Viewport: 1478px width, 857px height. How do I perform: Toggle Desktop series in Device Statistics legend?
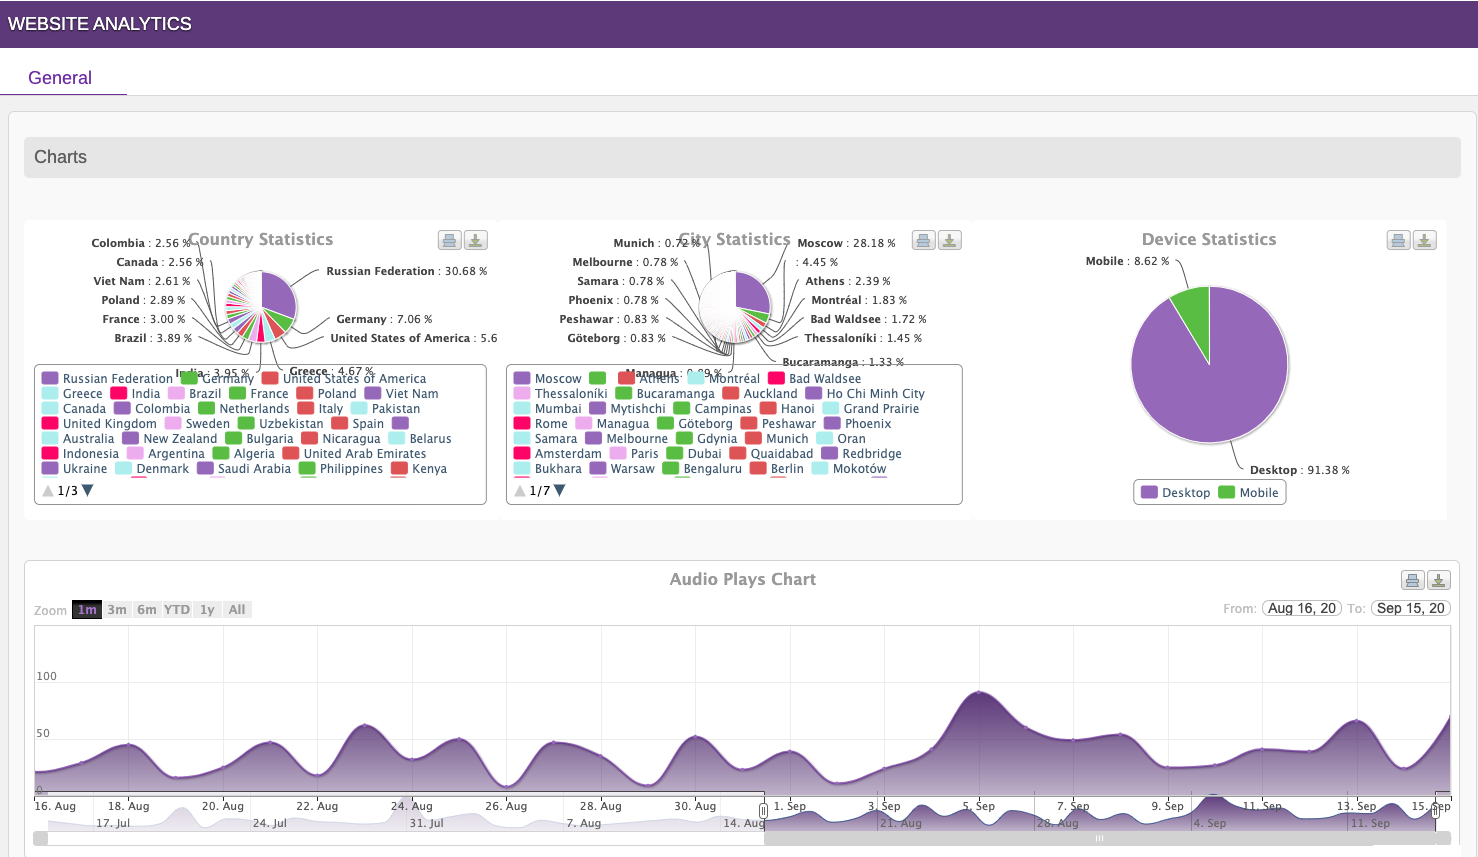click(x=1176, y=492)
